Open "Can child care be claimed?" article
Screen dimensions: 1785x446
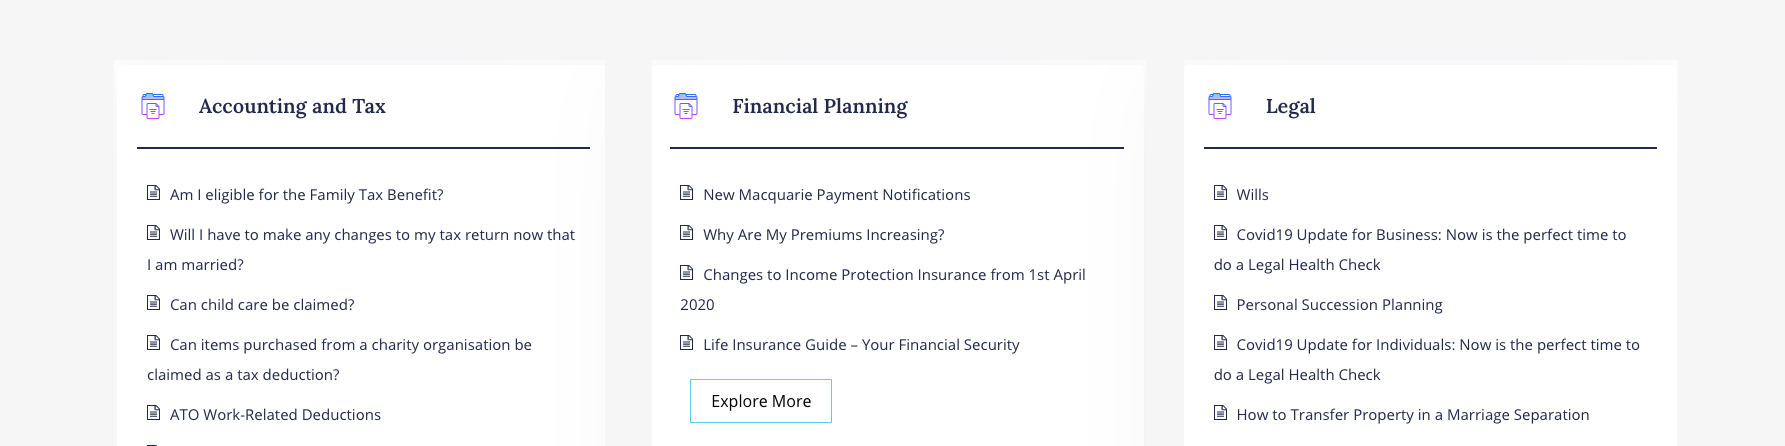[x=262, y=305]
